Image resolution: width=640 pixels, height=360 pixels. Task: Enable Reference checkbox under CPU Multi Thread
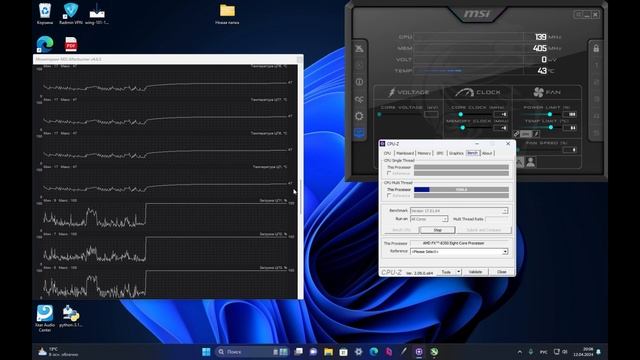(389, 196)
